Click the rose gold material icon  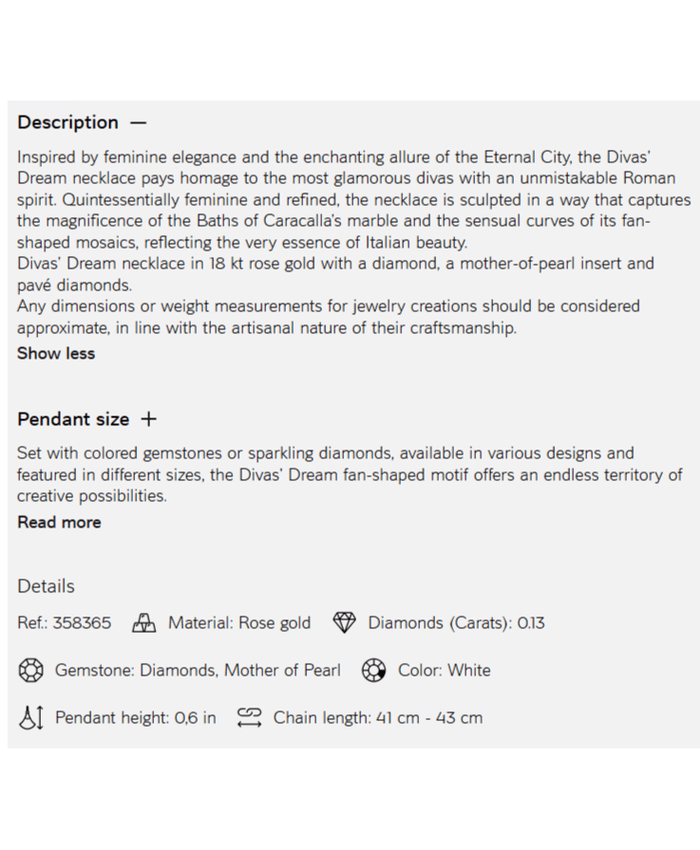pyautogui.click(x=145, y=623)
